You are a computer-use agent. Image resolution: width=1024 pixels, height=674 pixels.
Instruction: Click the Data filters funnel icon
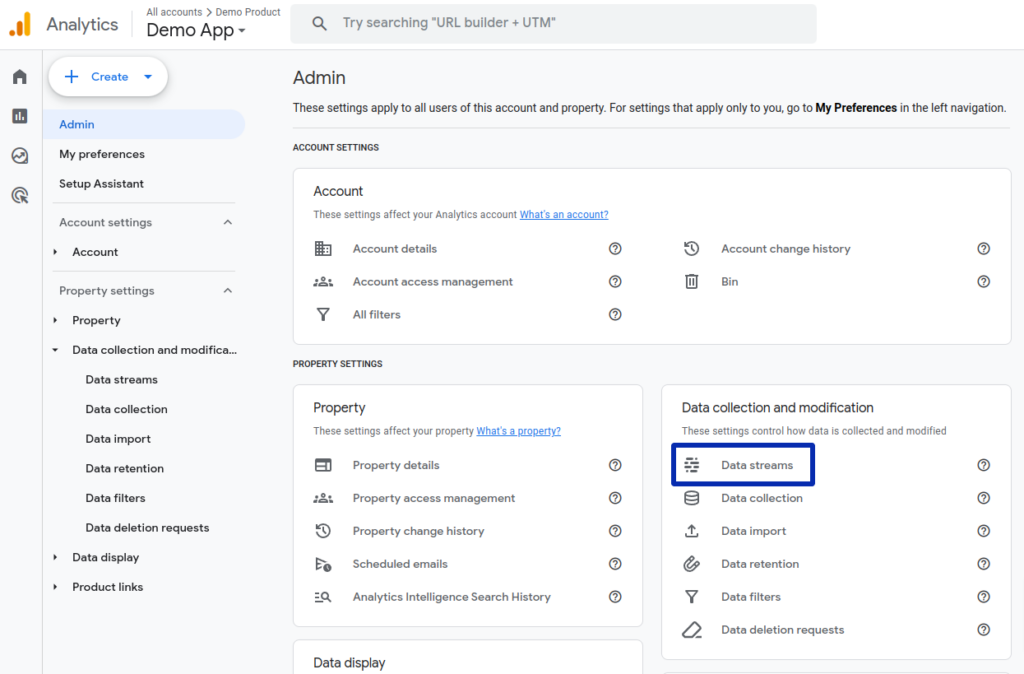point(692,597)
